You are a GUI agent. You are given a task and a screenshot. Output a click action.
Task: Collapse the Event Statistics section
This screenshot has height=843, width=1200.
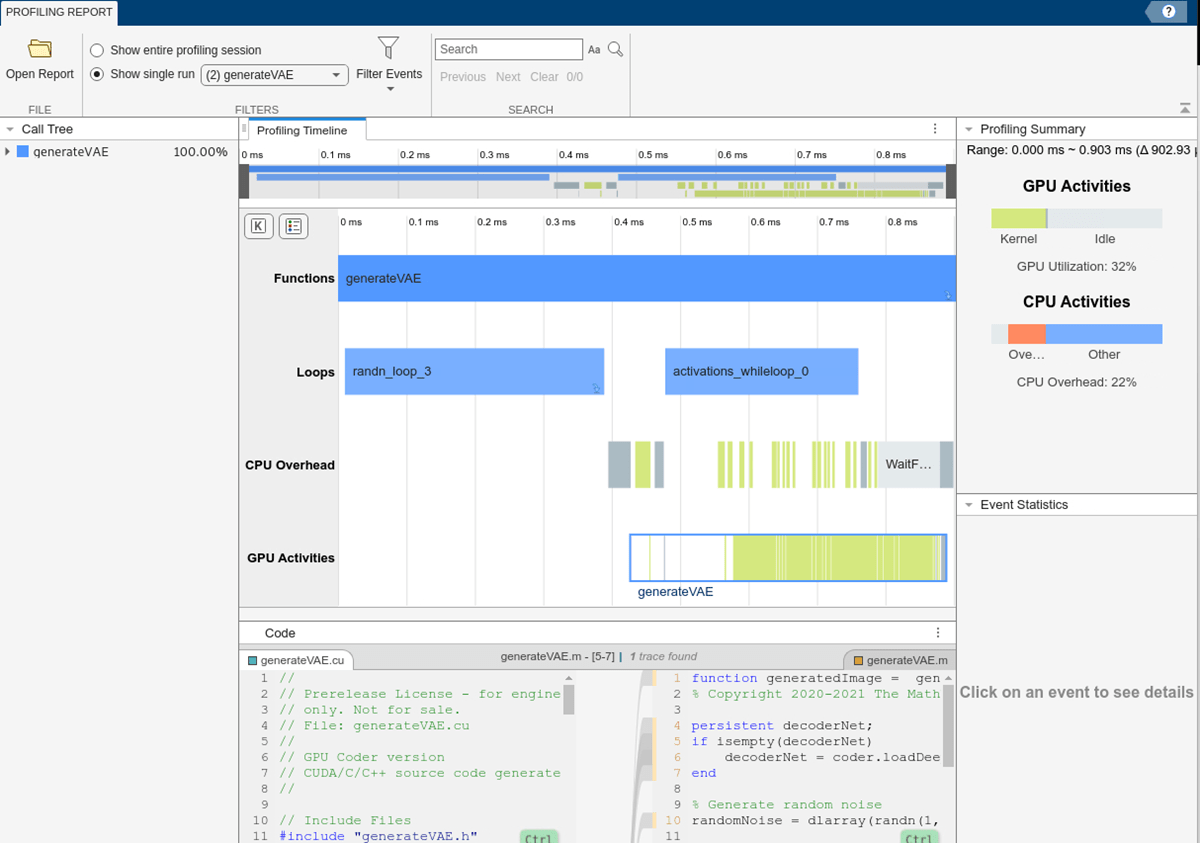[968, 505]
